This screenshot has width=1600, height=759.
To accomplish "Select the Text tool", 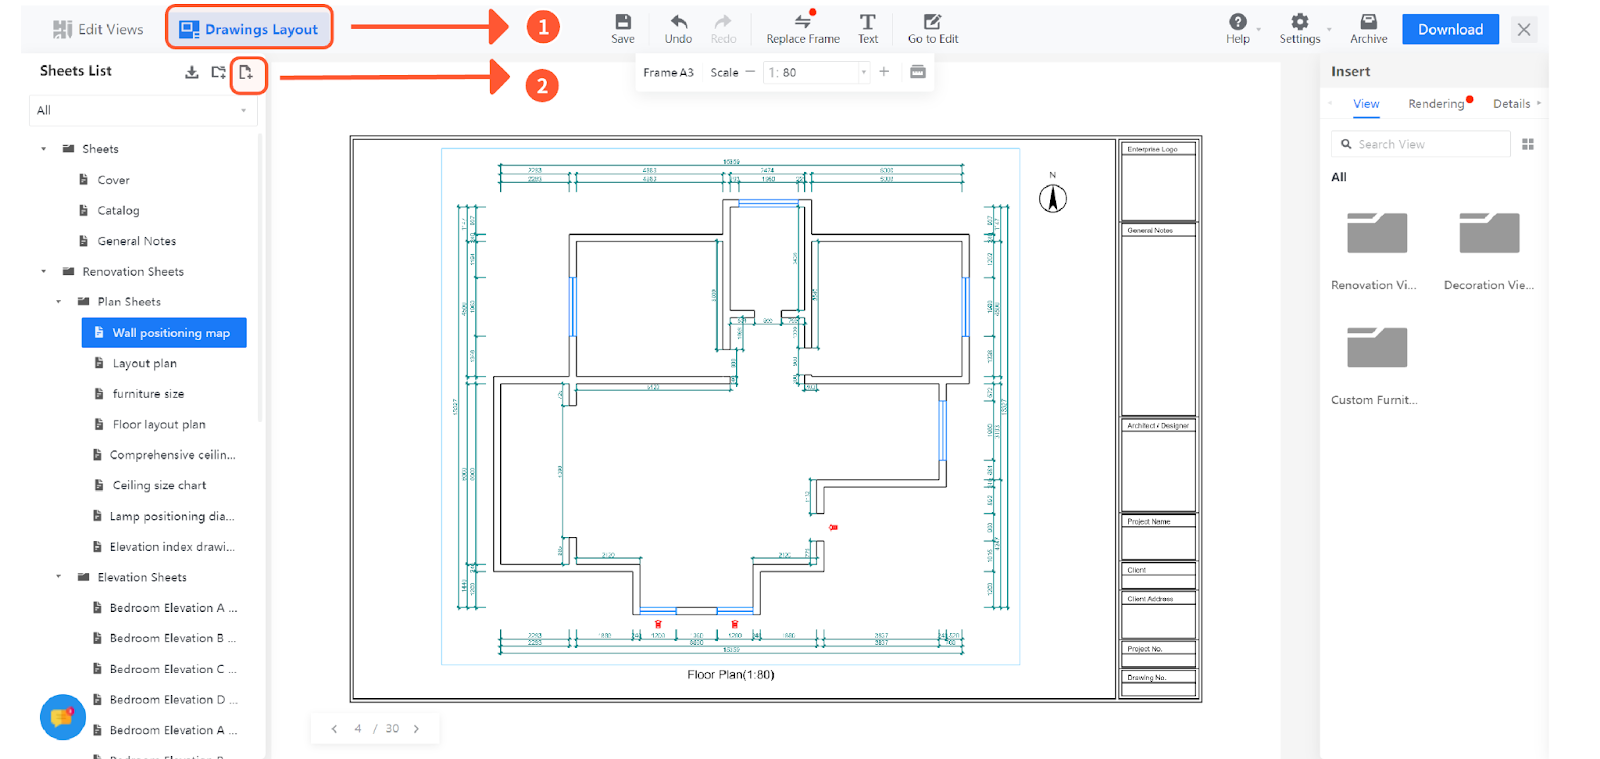I will (x=867, y=28).
